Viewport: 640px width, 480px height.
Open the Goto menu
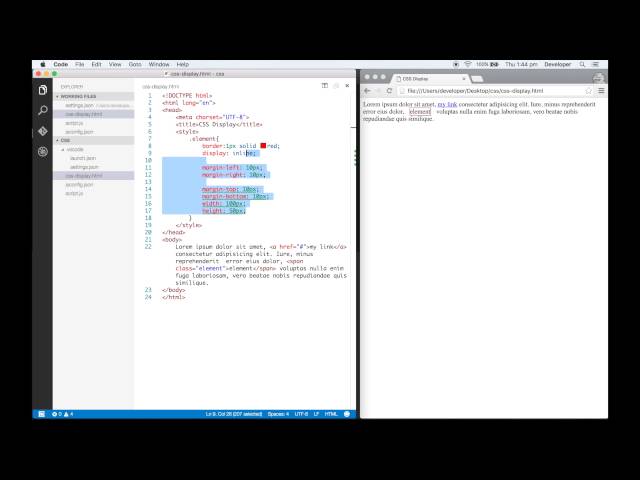coord(135,64)
